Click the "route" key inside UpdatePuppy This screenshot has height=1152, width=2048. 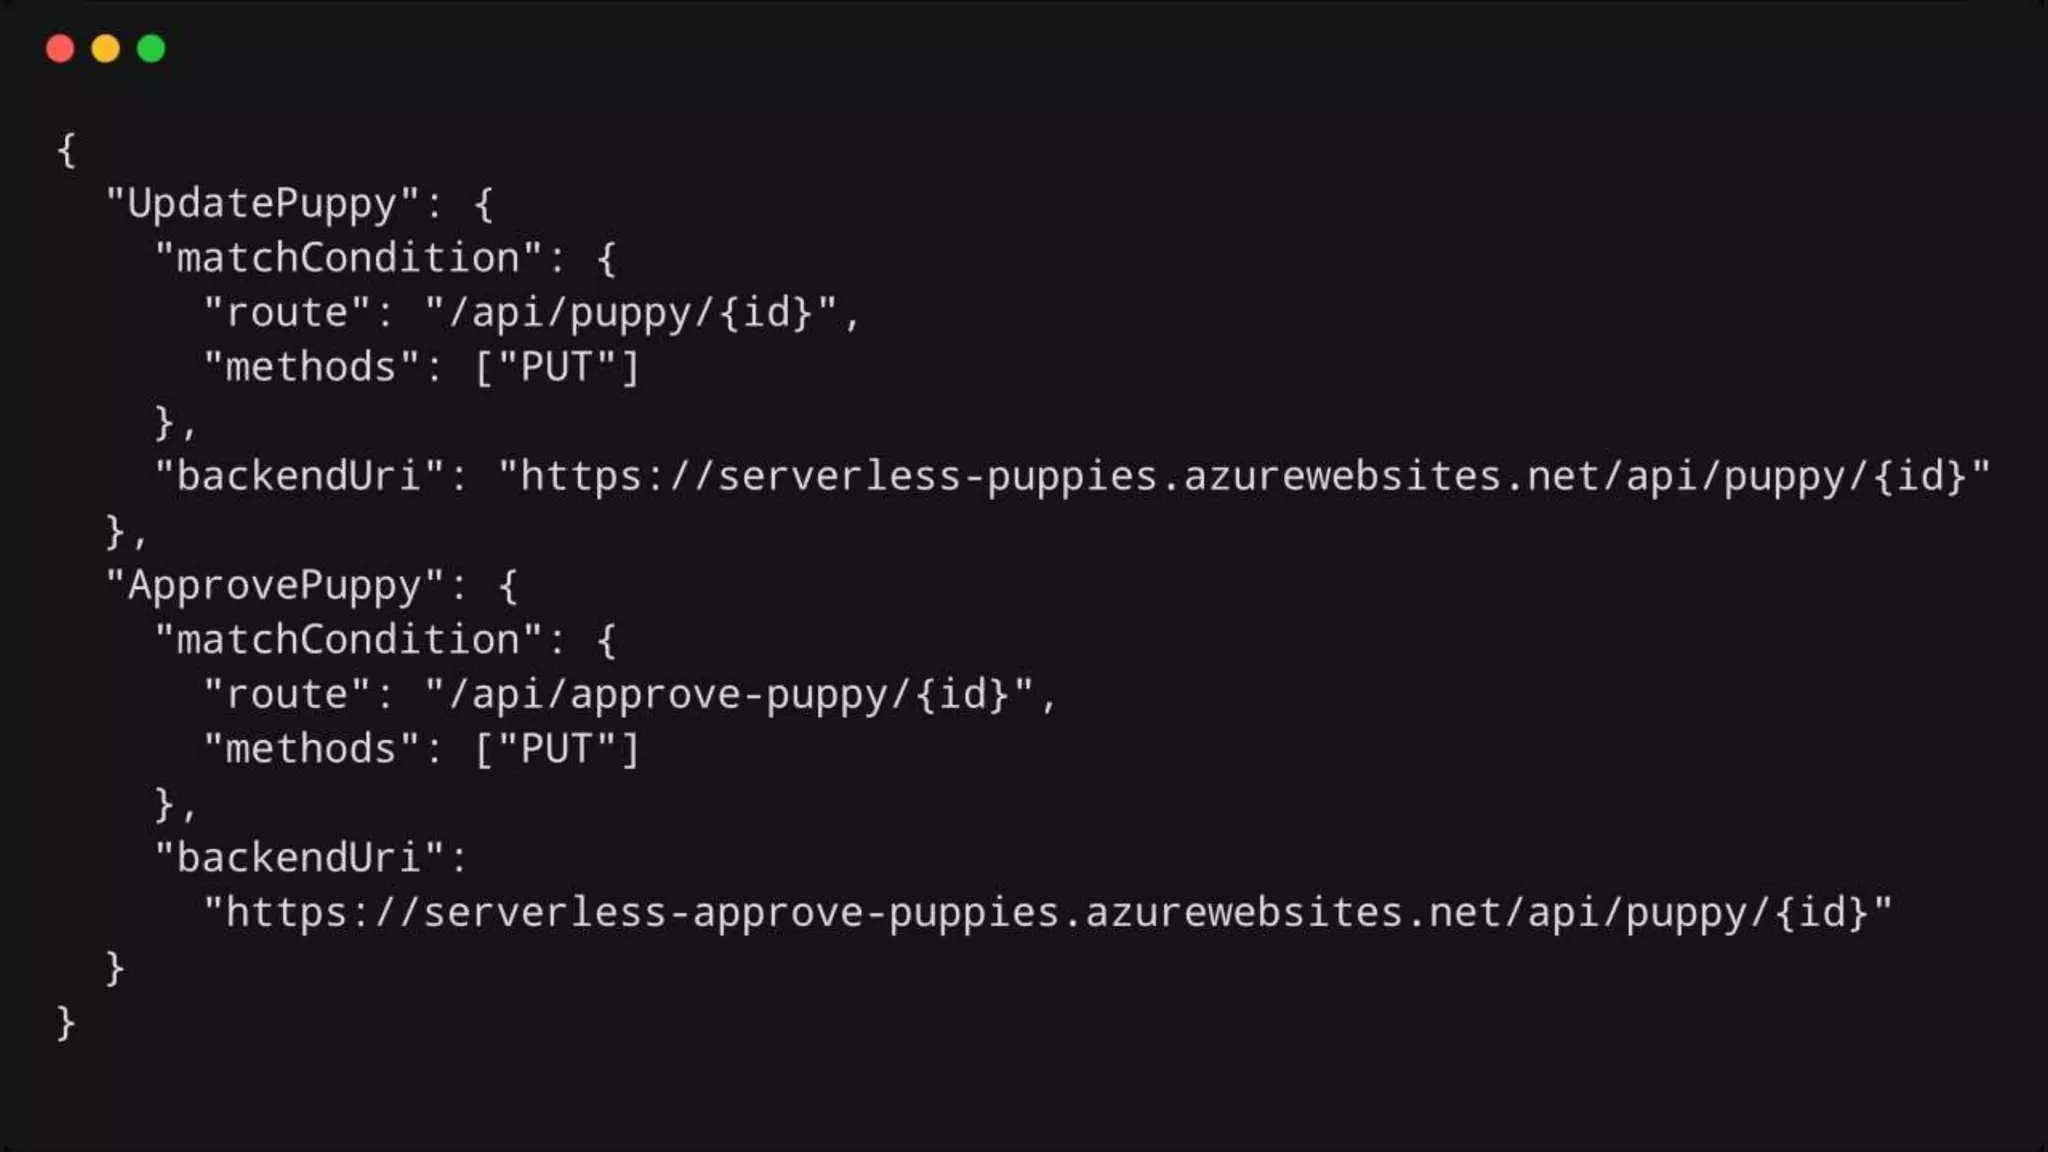point(287,313)
